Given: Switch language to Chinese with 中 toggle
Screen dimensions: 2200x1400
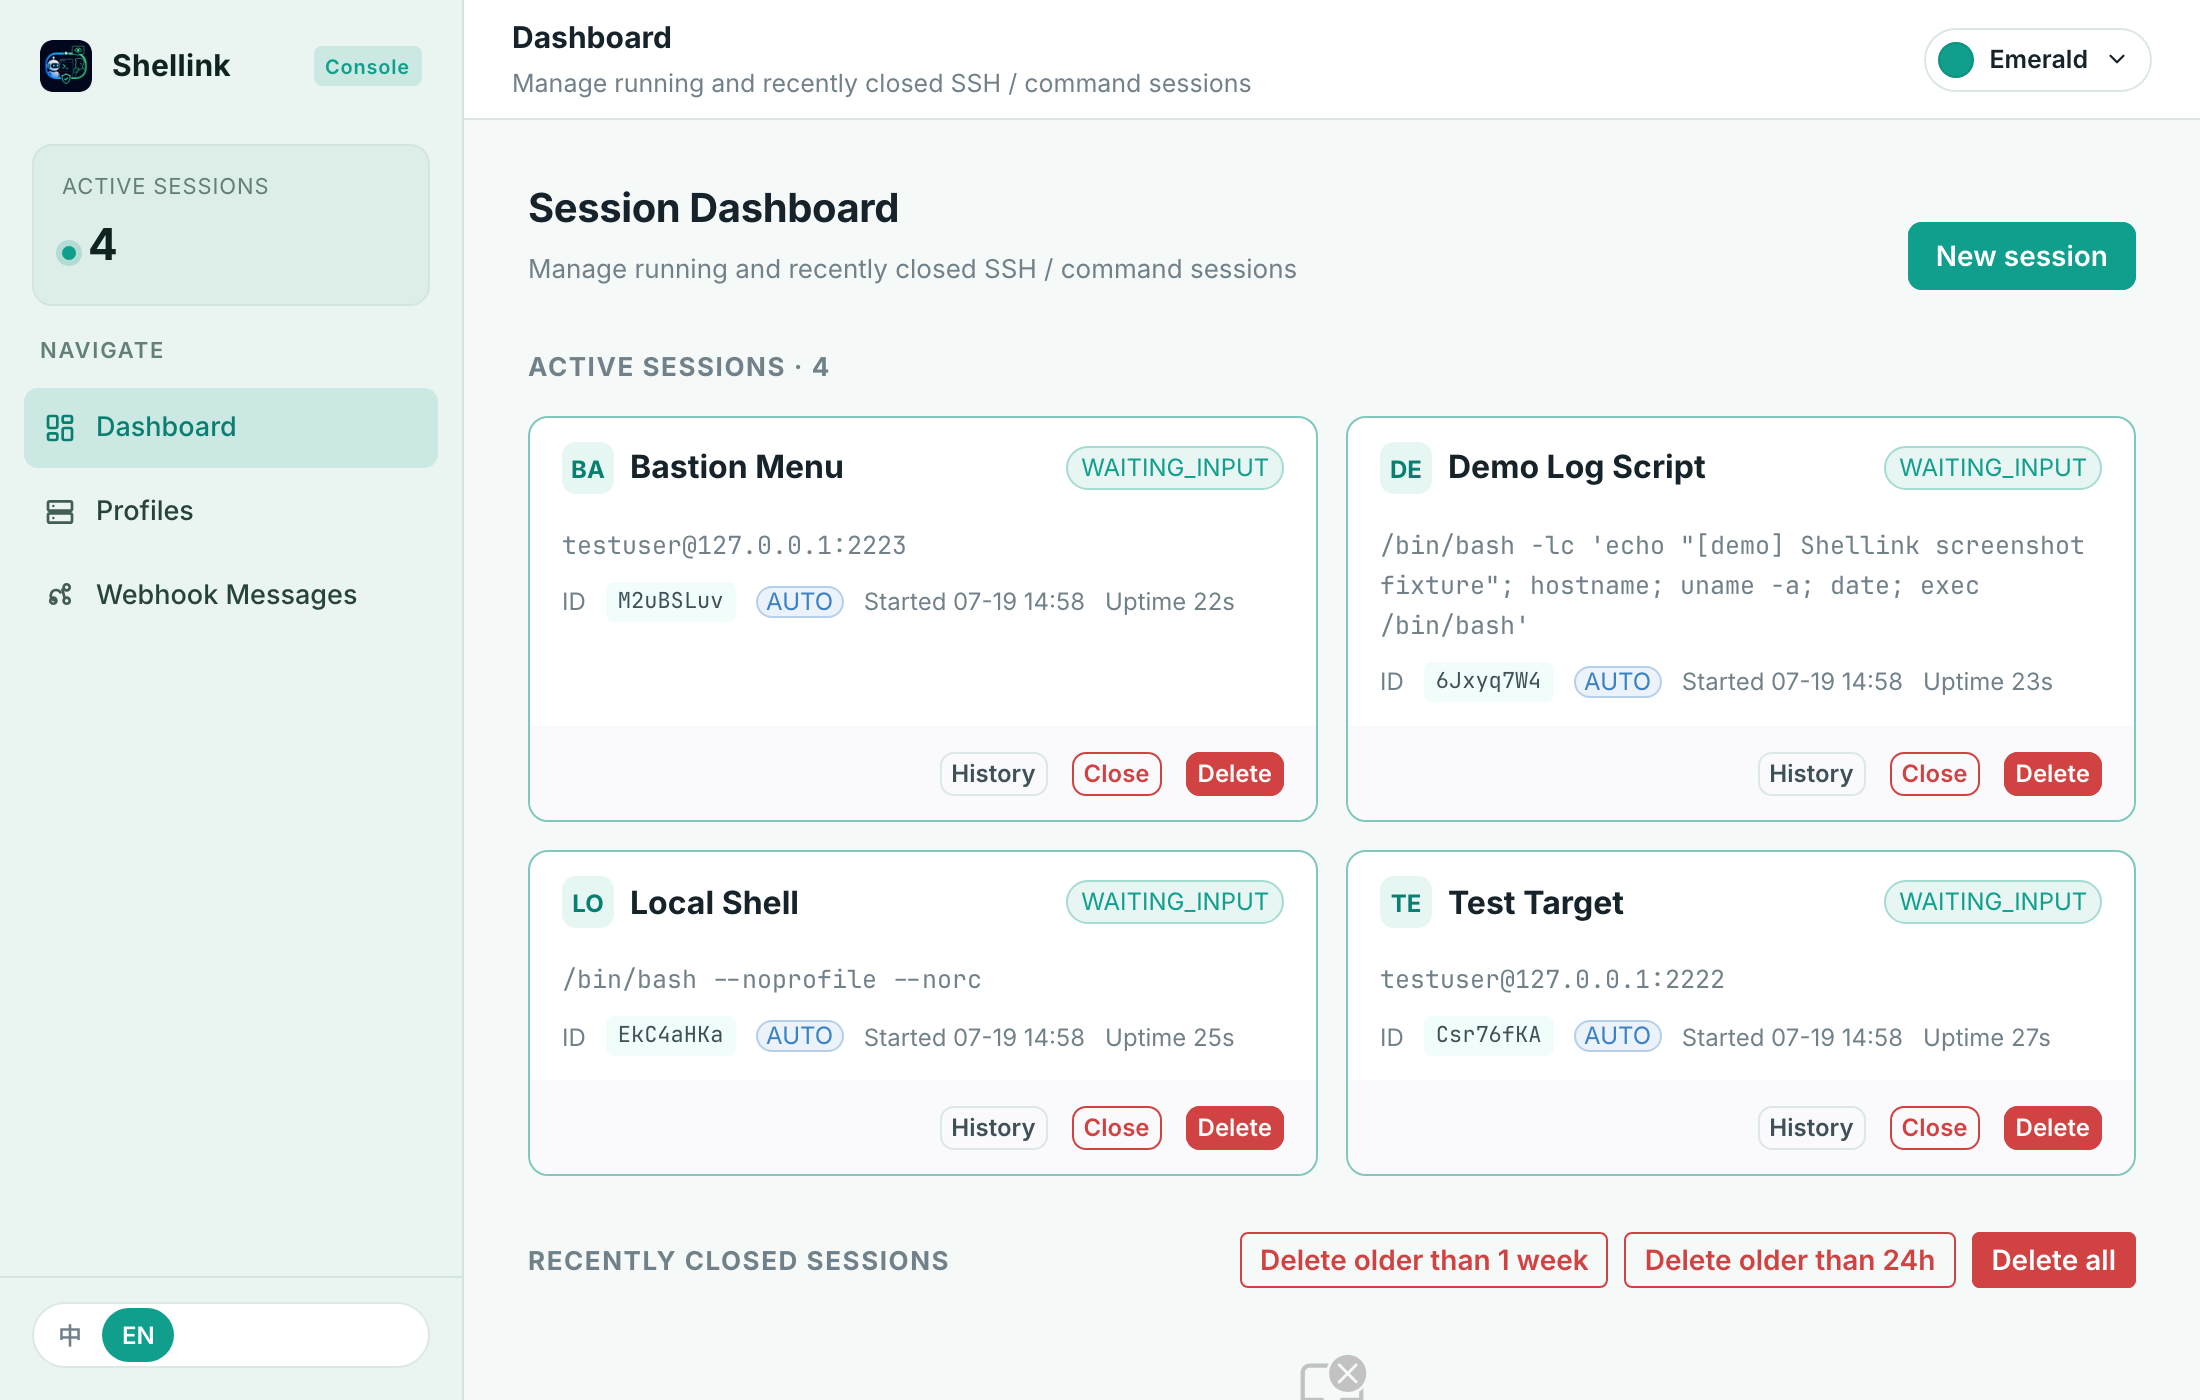Looking at the screenshot, I should (x=70, y=1335).
